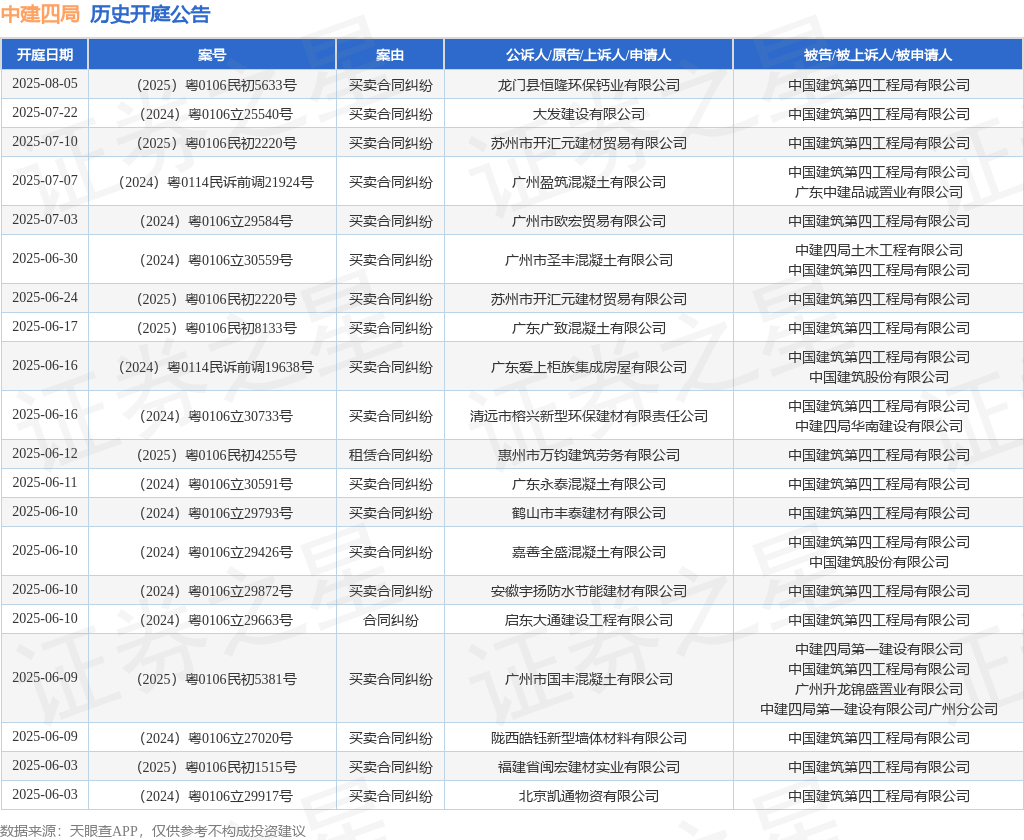This screenshot has height=840, width=1024.
Task: Click plaintiff 大发建设有限公司
Action: (588, 114)
